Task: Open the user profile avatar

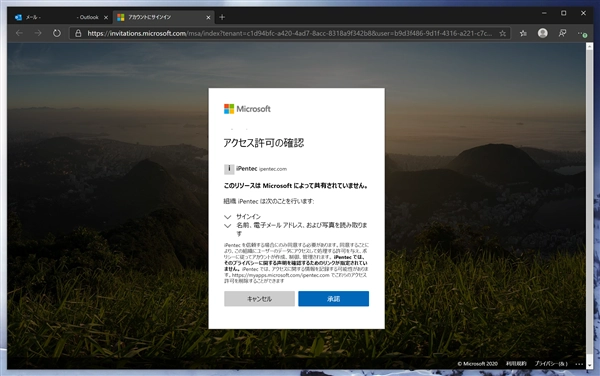Action: point(543,33)
